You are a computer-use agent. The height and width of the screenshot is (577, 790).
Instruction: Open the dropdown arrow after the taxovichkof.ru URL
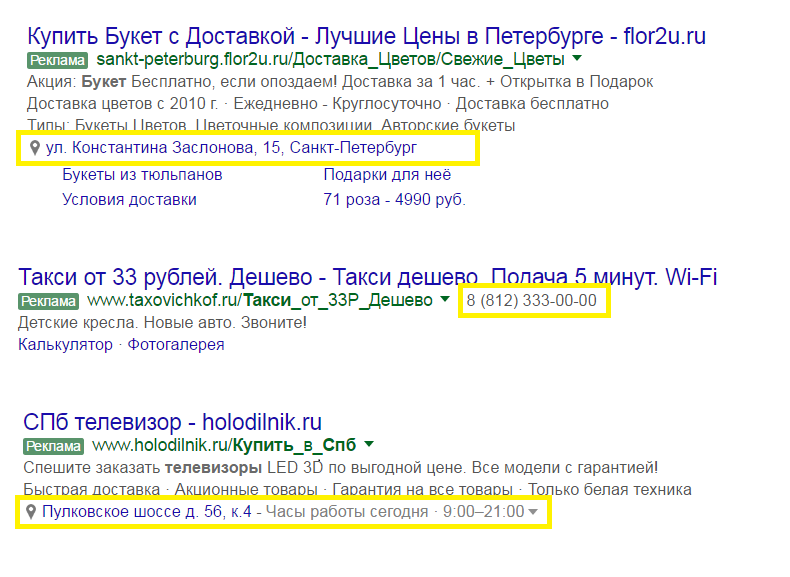coord(444,300)
